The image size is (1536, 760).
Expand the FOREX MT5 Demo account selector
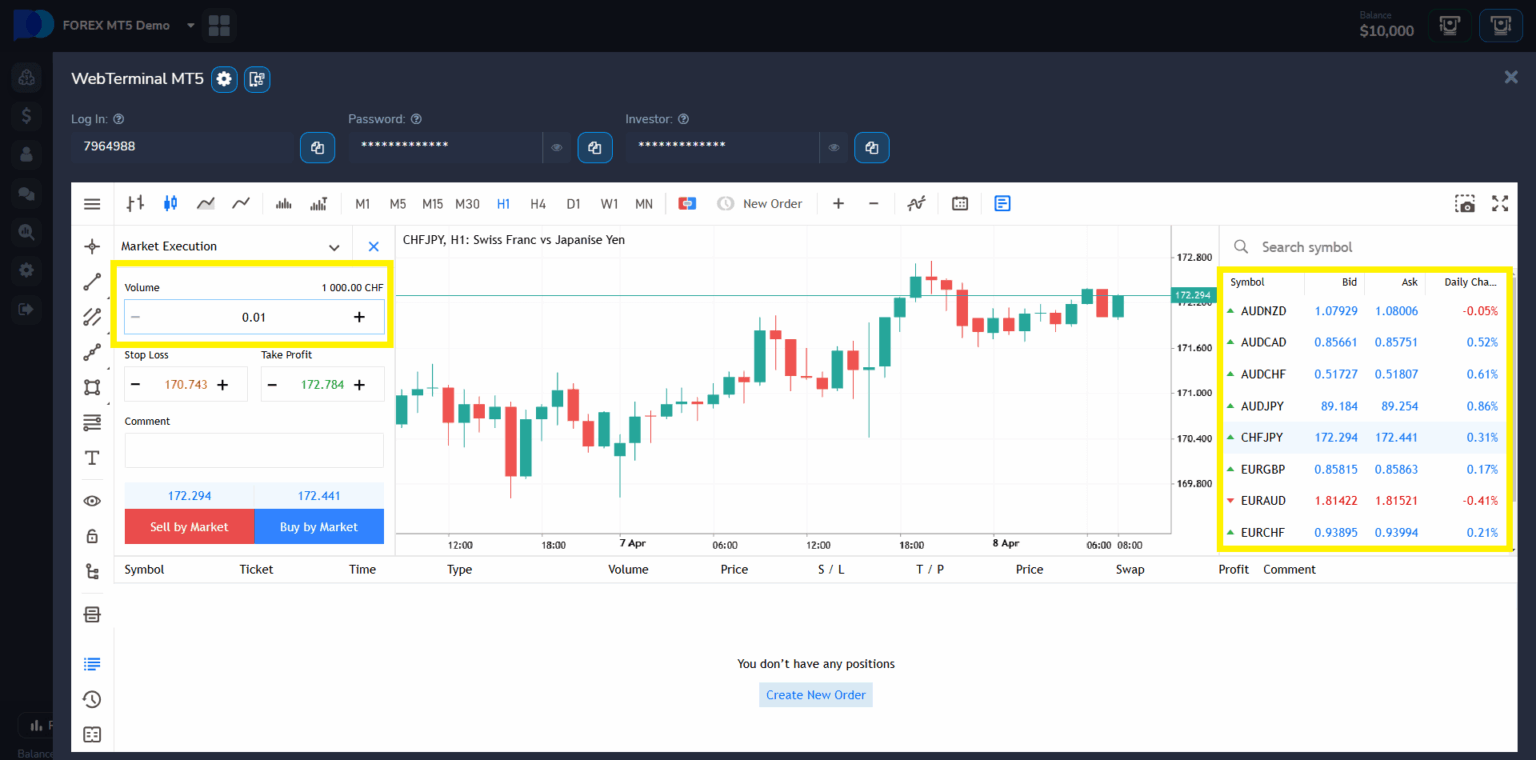tap(190, 25)
